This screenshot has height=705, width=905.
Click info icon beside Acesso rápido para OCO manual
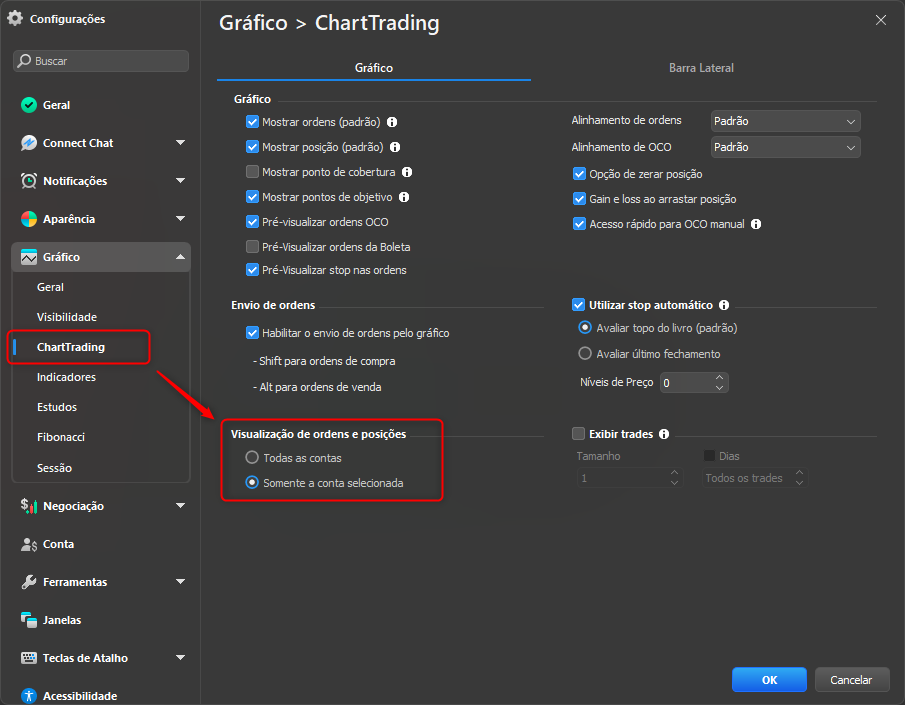(x=756, y=224)
